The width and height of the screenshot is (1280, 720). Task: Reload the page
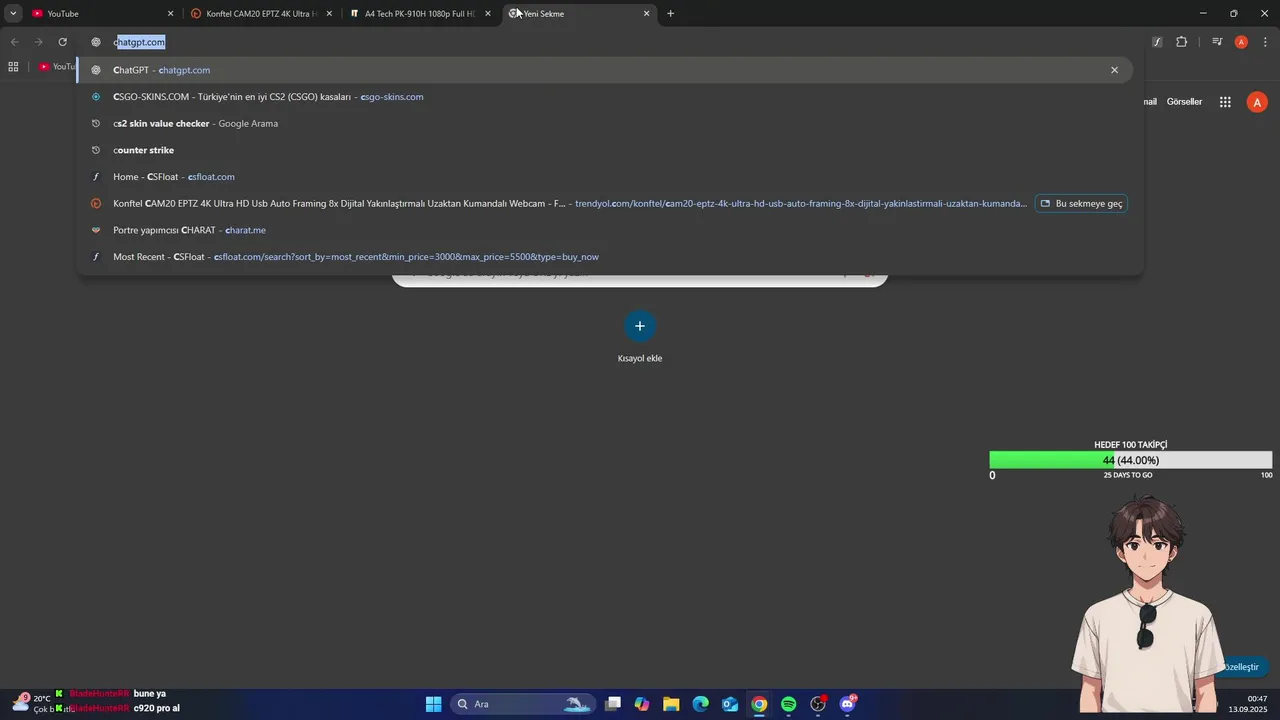click(x=62, y=42)
